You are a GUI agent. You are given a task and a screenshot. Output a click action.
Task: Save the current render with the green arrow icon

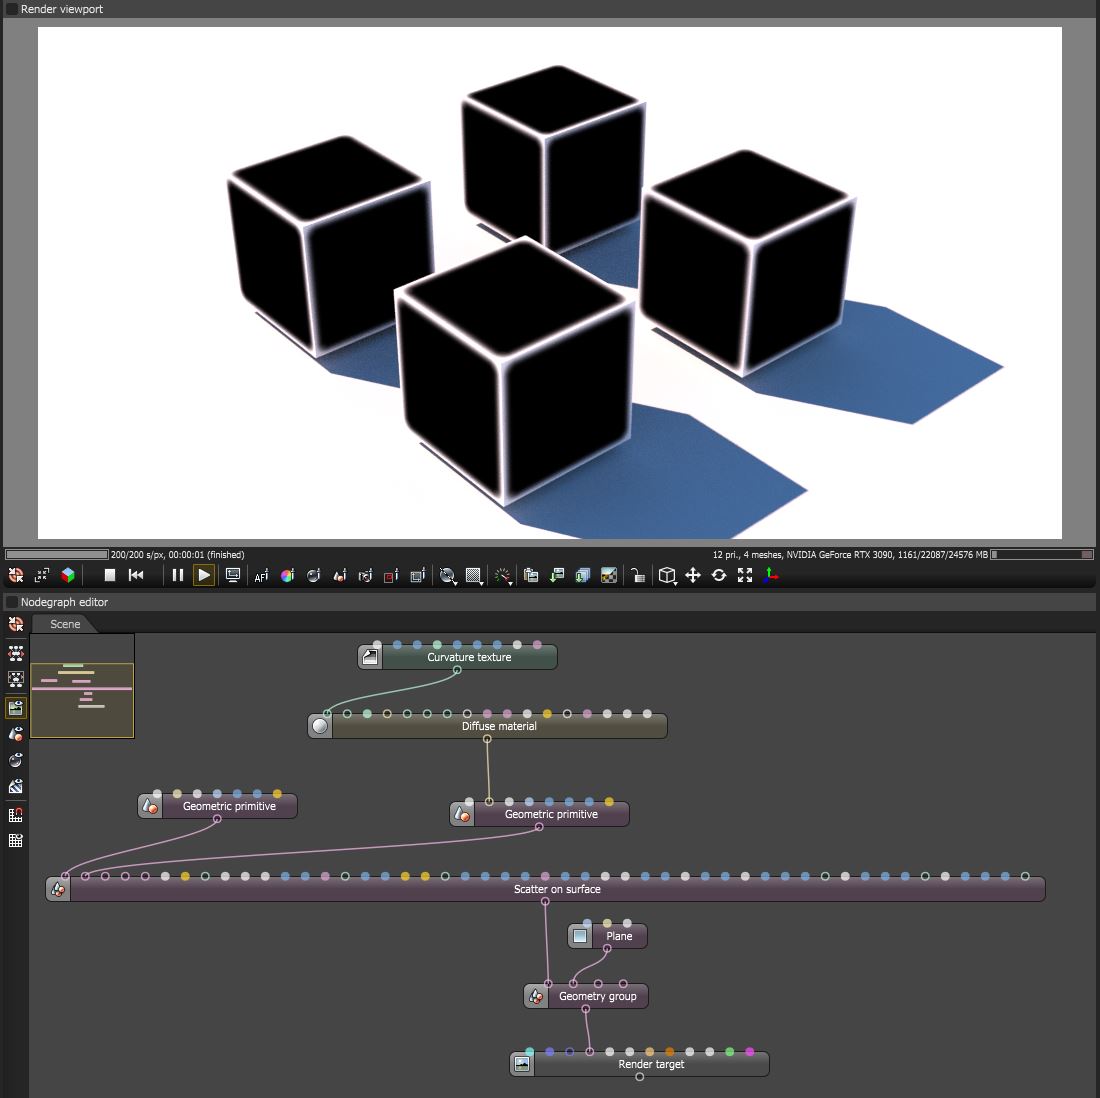coord(557,575)
